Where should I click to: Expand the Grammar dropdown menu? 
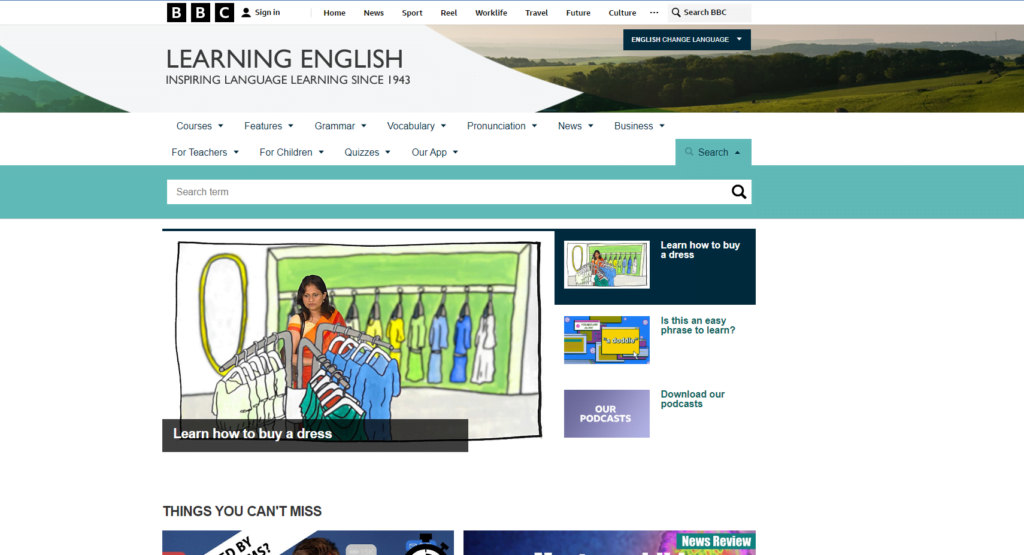click(340, 126)
